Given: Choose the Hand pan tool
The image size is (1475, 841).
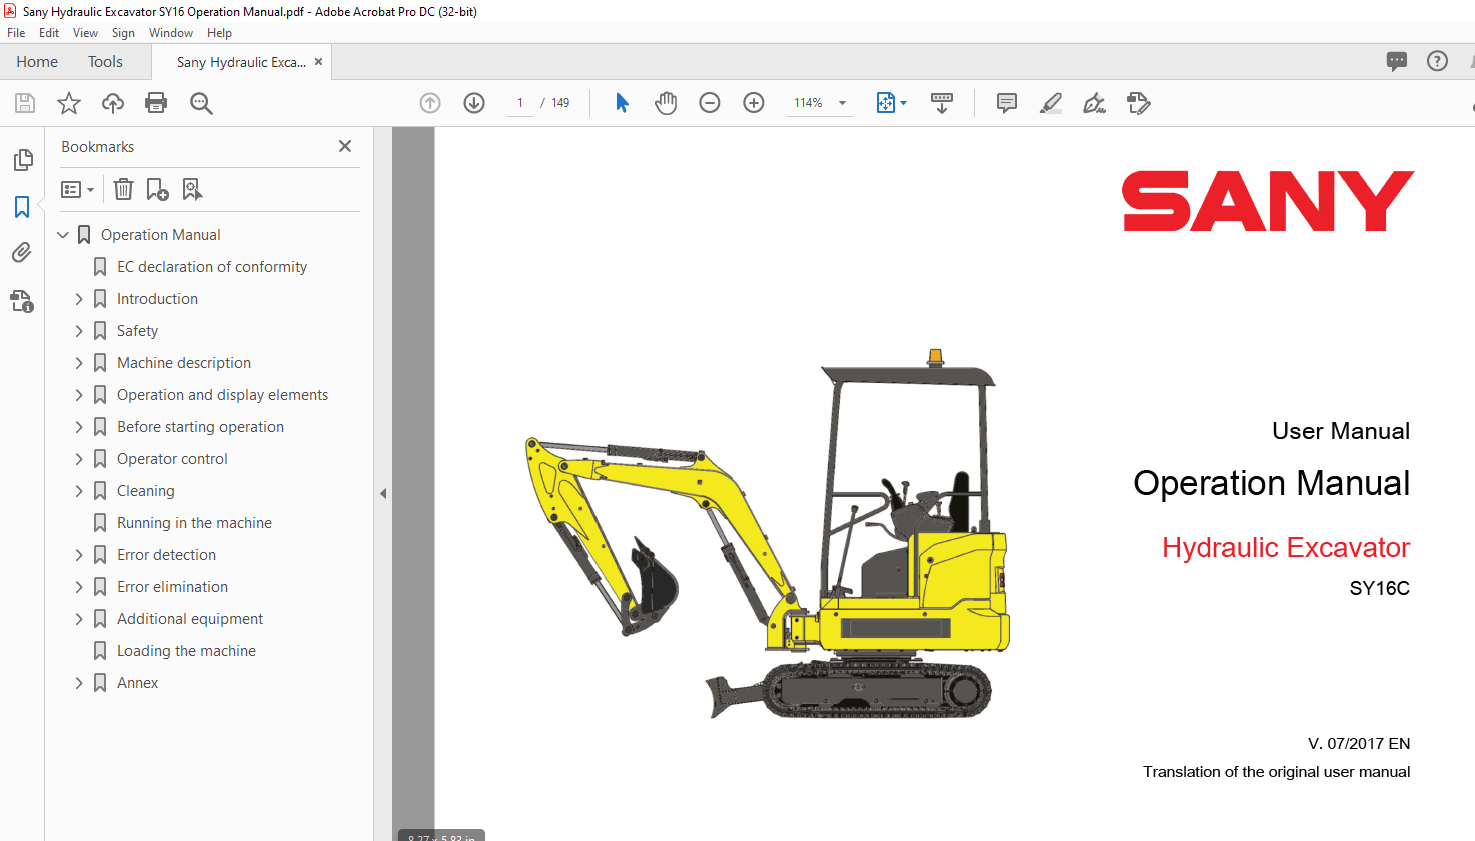Looking at the screenshot, I should tap(666, 103).
